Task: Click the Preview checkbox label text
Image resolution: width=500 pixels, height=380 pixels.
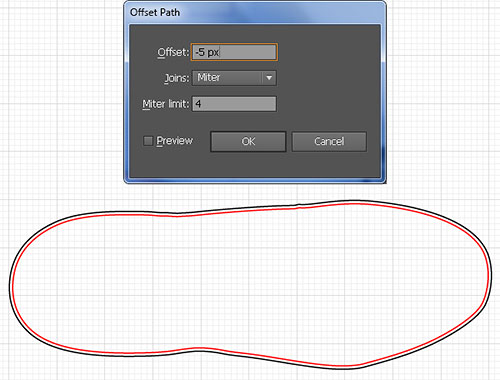Action: coord(175,141)
